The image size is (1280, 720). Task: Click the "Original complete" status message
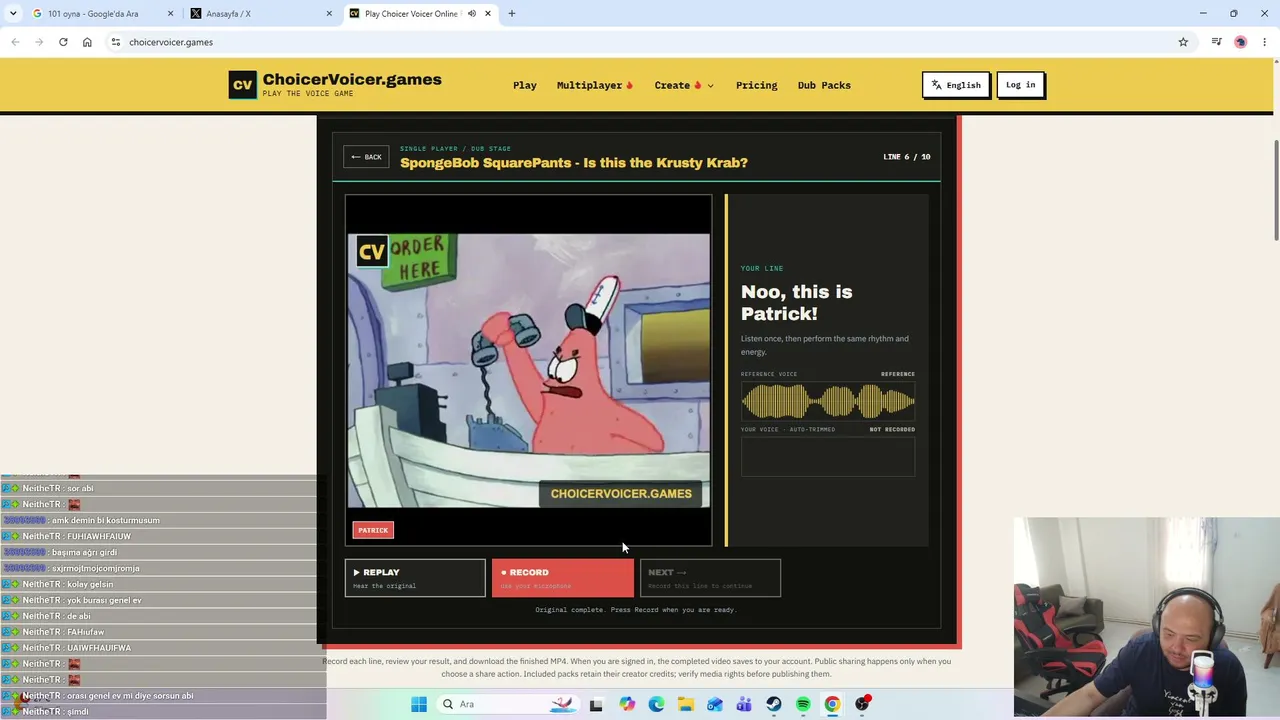coord(636,609)
